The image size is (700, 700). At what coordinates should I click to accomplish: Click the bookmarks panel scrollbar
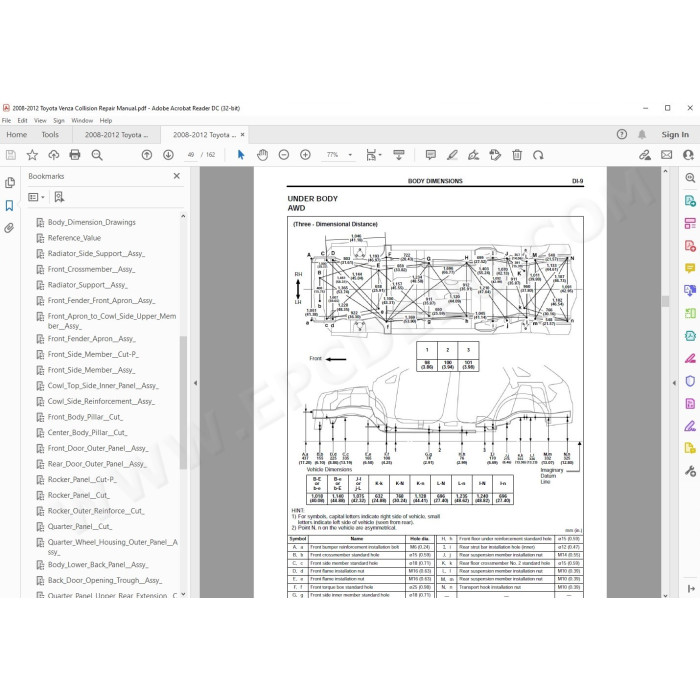(183, 402)
